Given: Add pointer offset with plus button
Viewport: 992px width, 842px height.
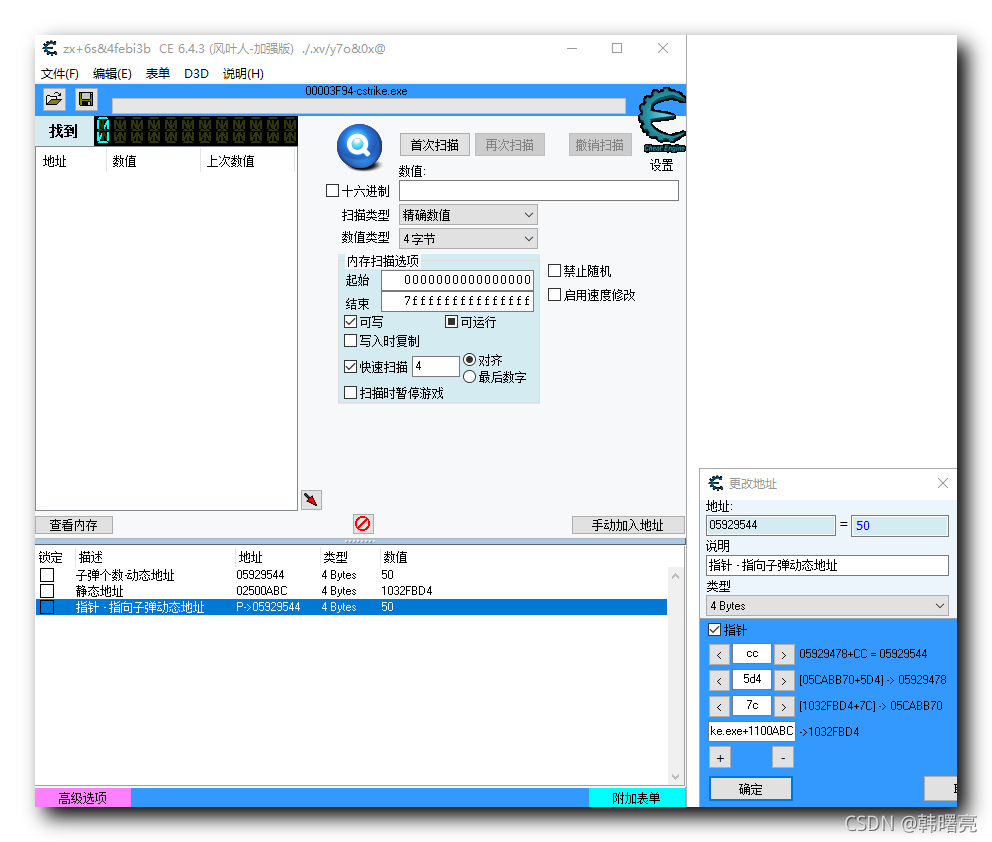Looking at the screenshot, I should coord(720,757).
